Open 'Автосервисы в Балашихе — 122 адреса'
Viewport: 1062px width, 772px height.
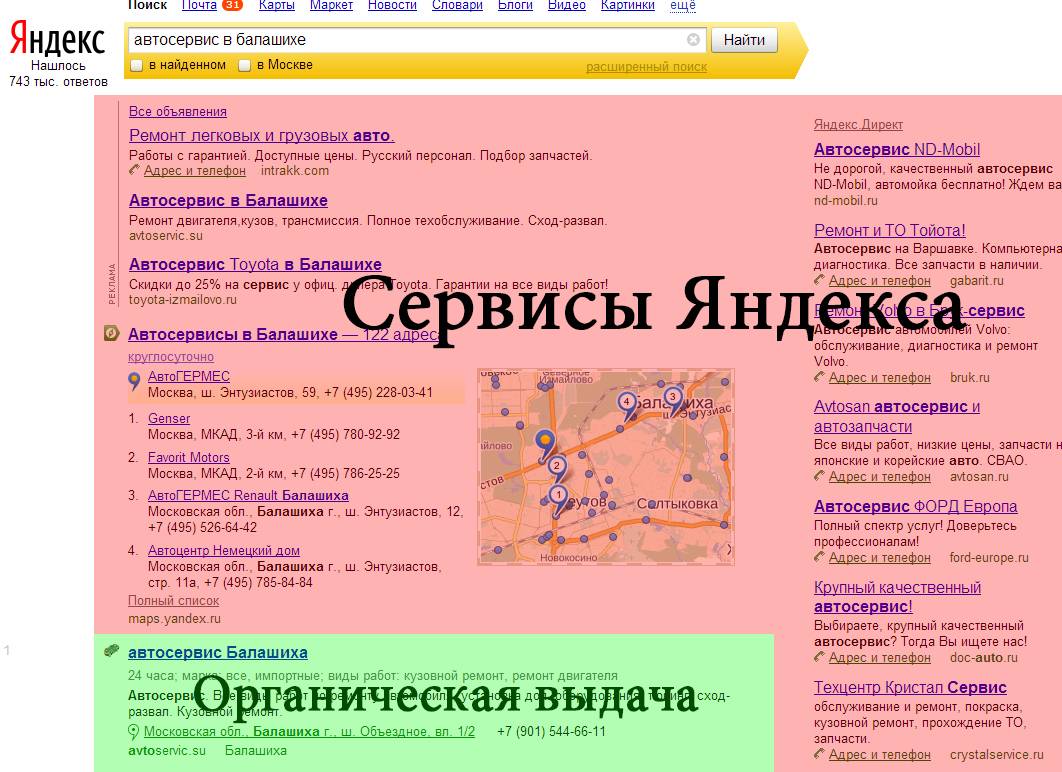point(284,334)
